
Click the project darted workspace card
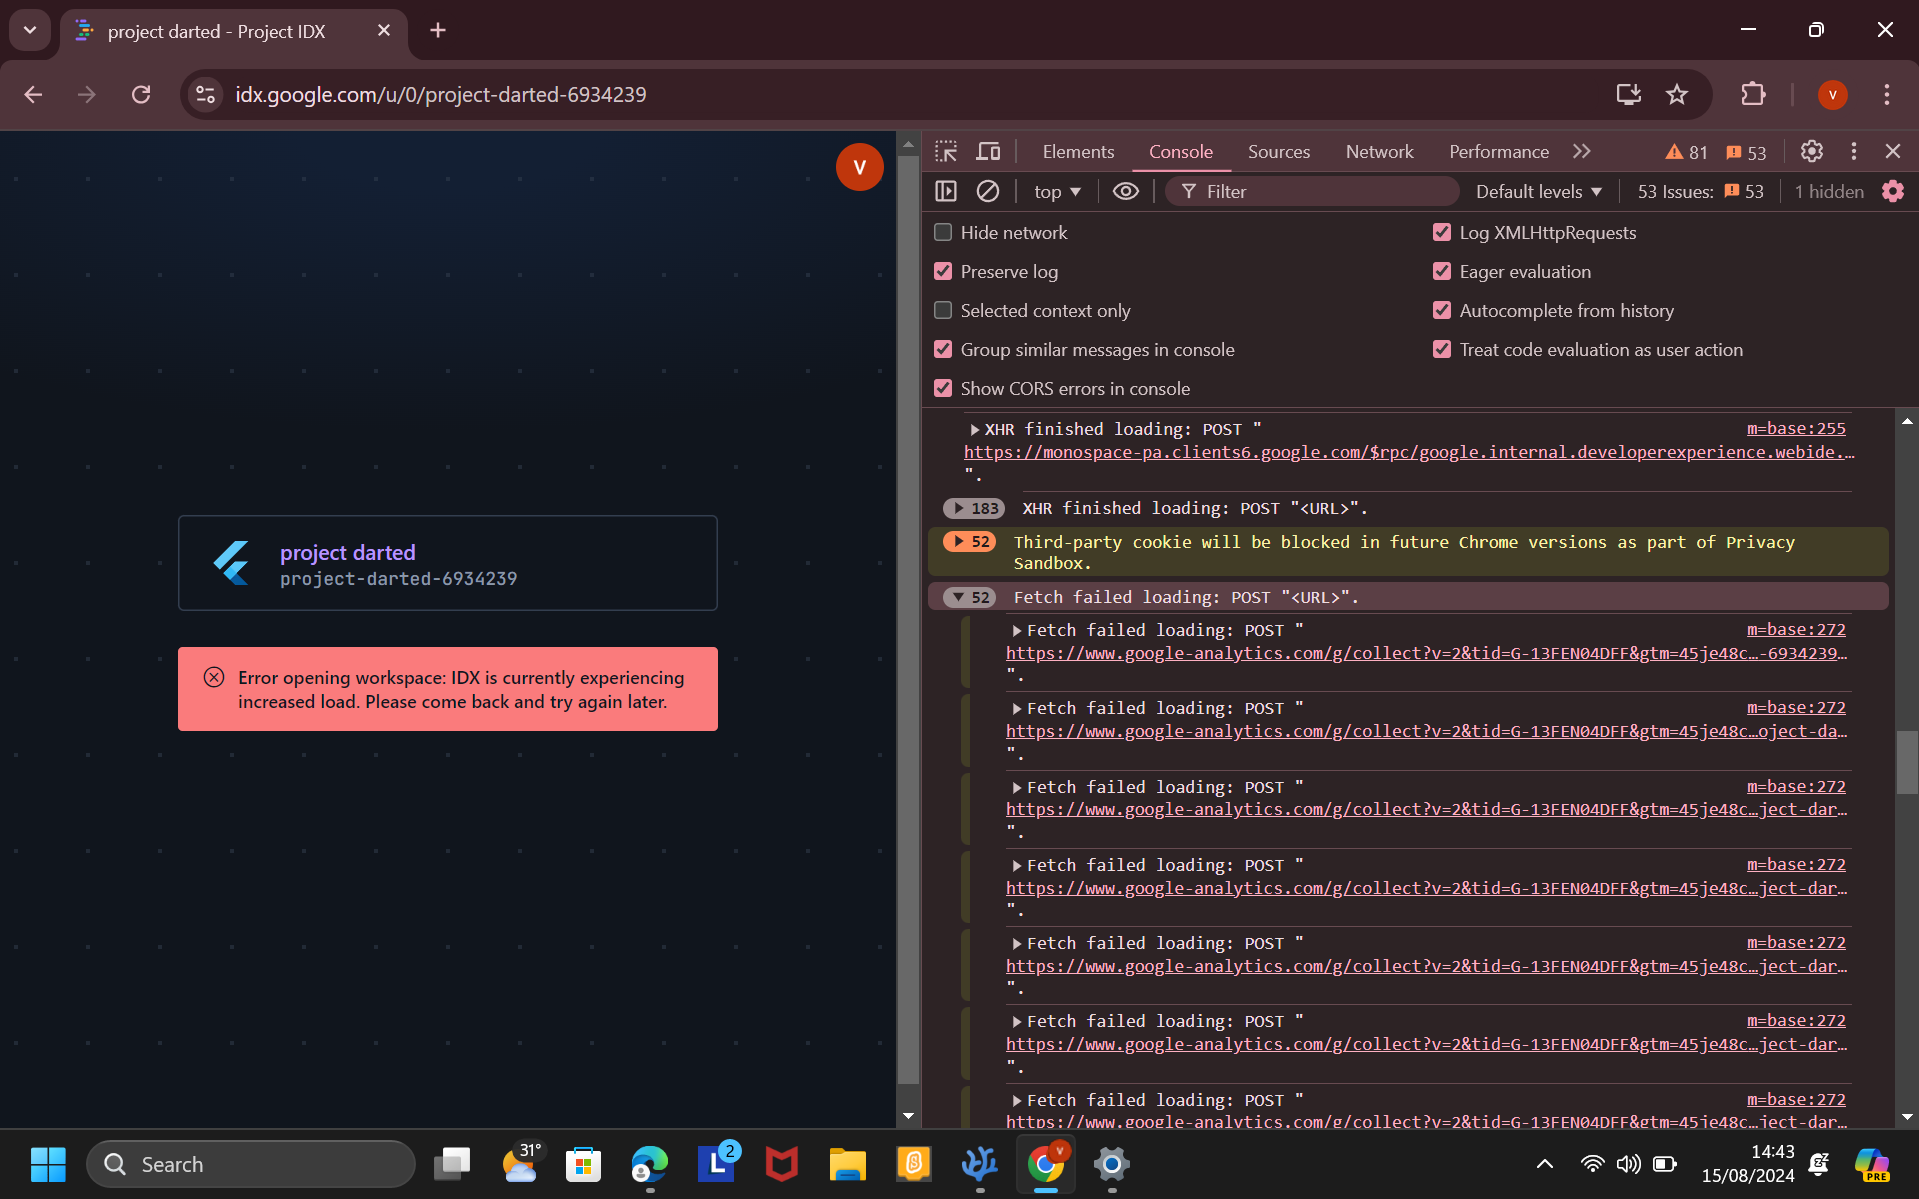point(447,563)
